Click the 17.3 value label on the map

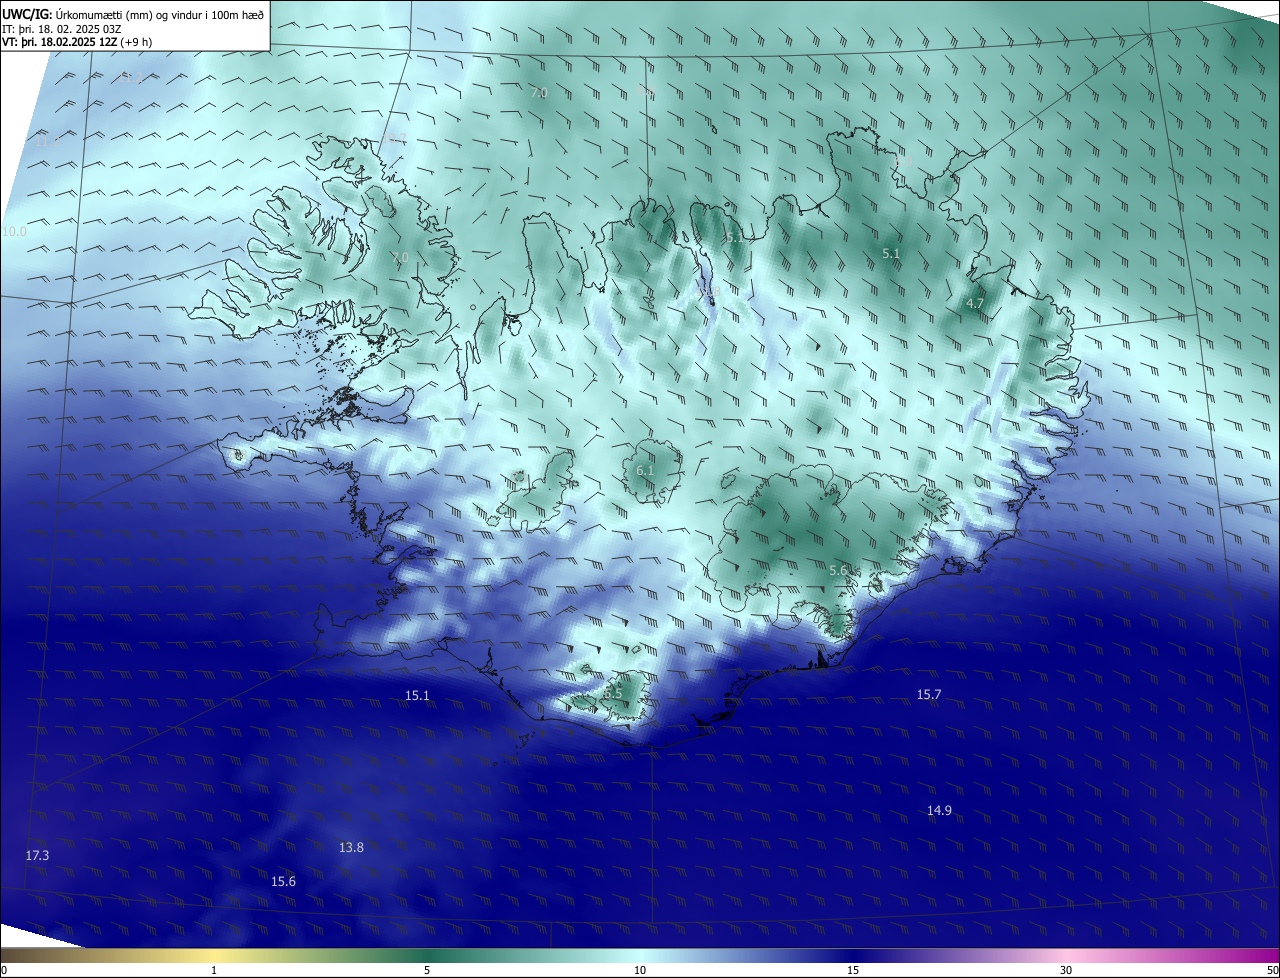[x=37, y=855]
